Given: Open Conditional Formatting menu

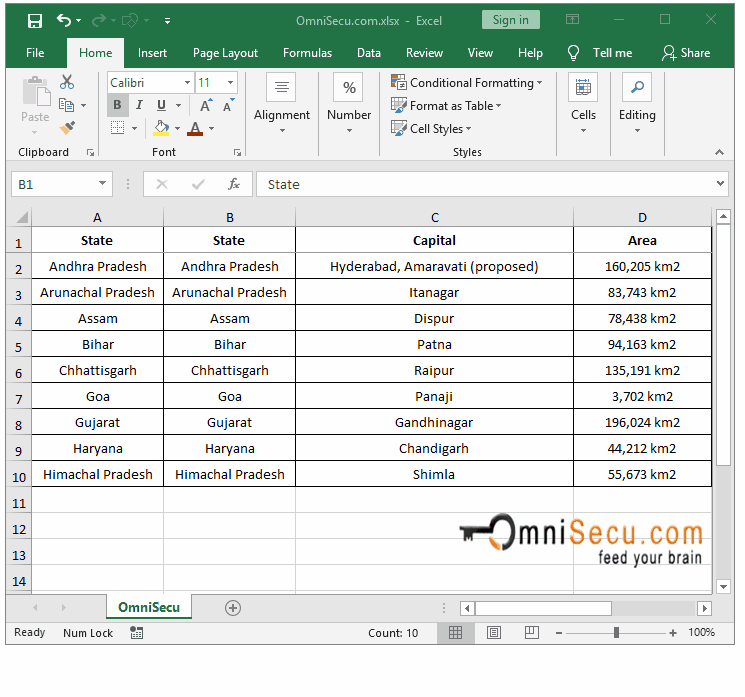Looking at the screenshot, I should pos(467,83).
